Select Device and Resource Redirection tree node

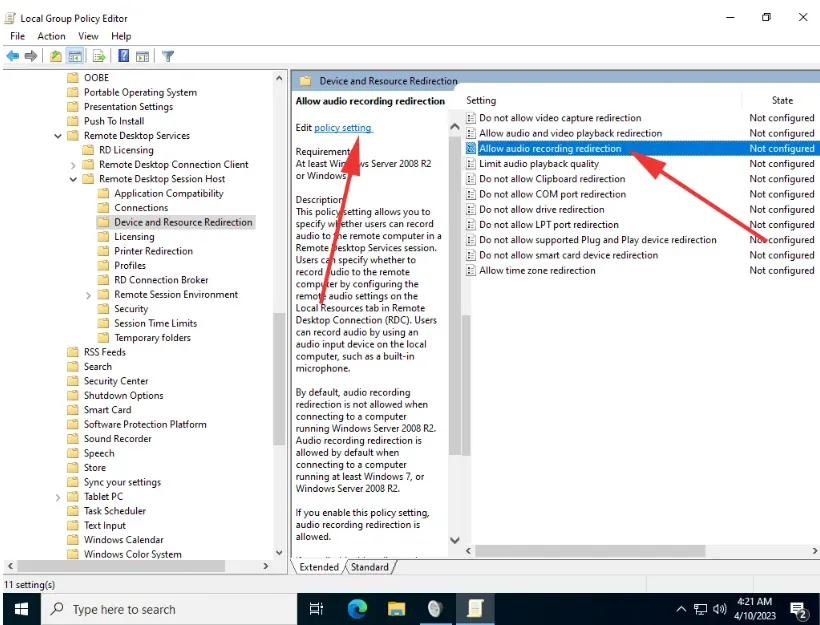click(x=183, y=222)
